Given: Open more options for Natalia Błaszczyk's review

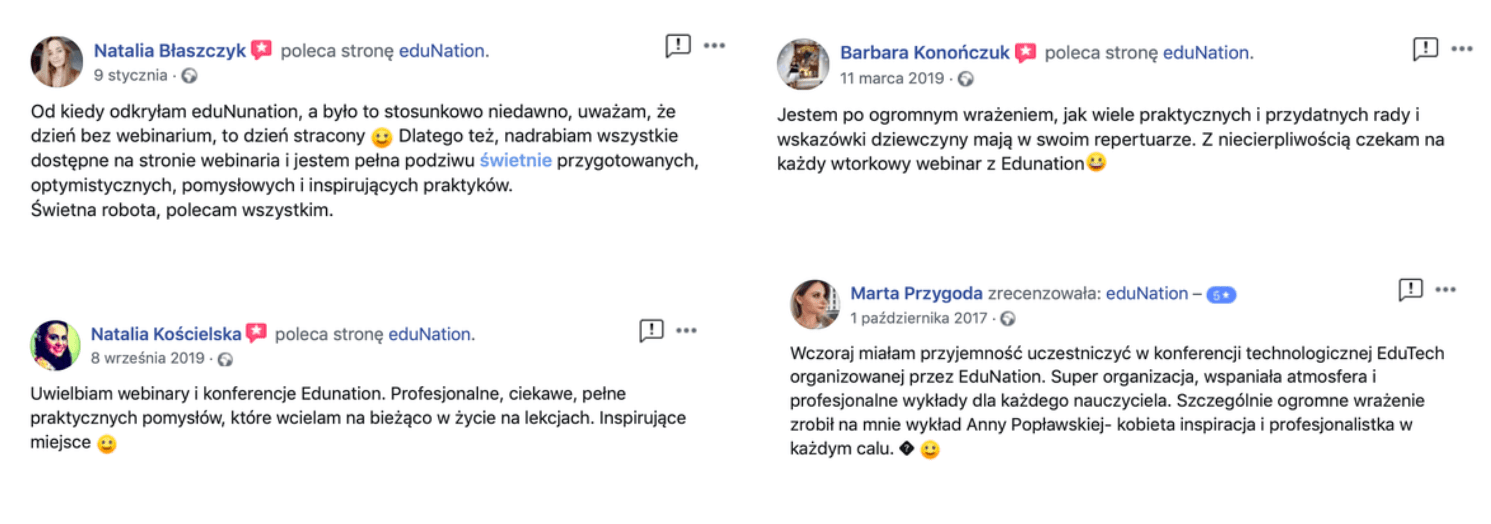Looking at the screenshot, I should coord(714,46).
